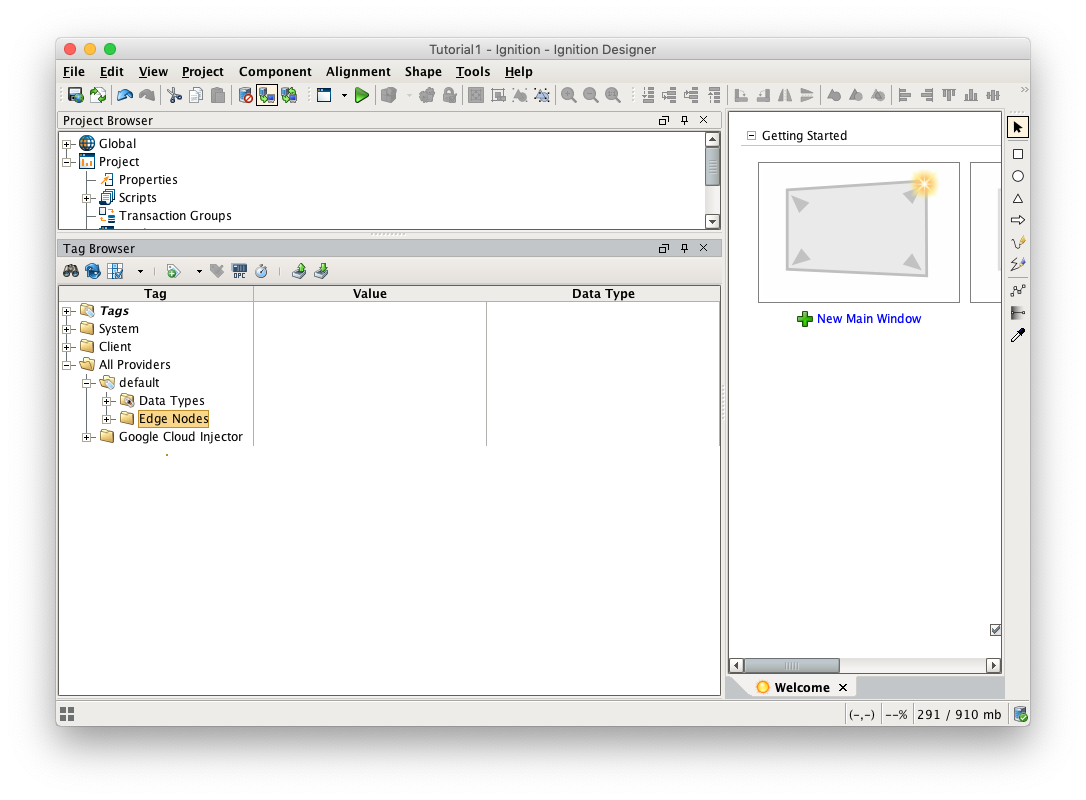Switch to the Welcome tab
1086x800 pixels.
pyautogui.click(x=801, y=687)
